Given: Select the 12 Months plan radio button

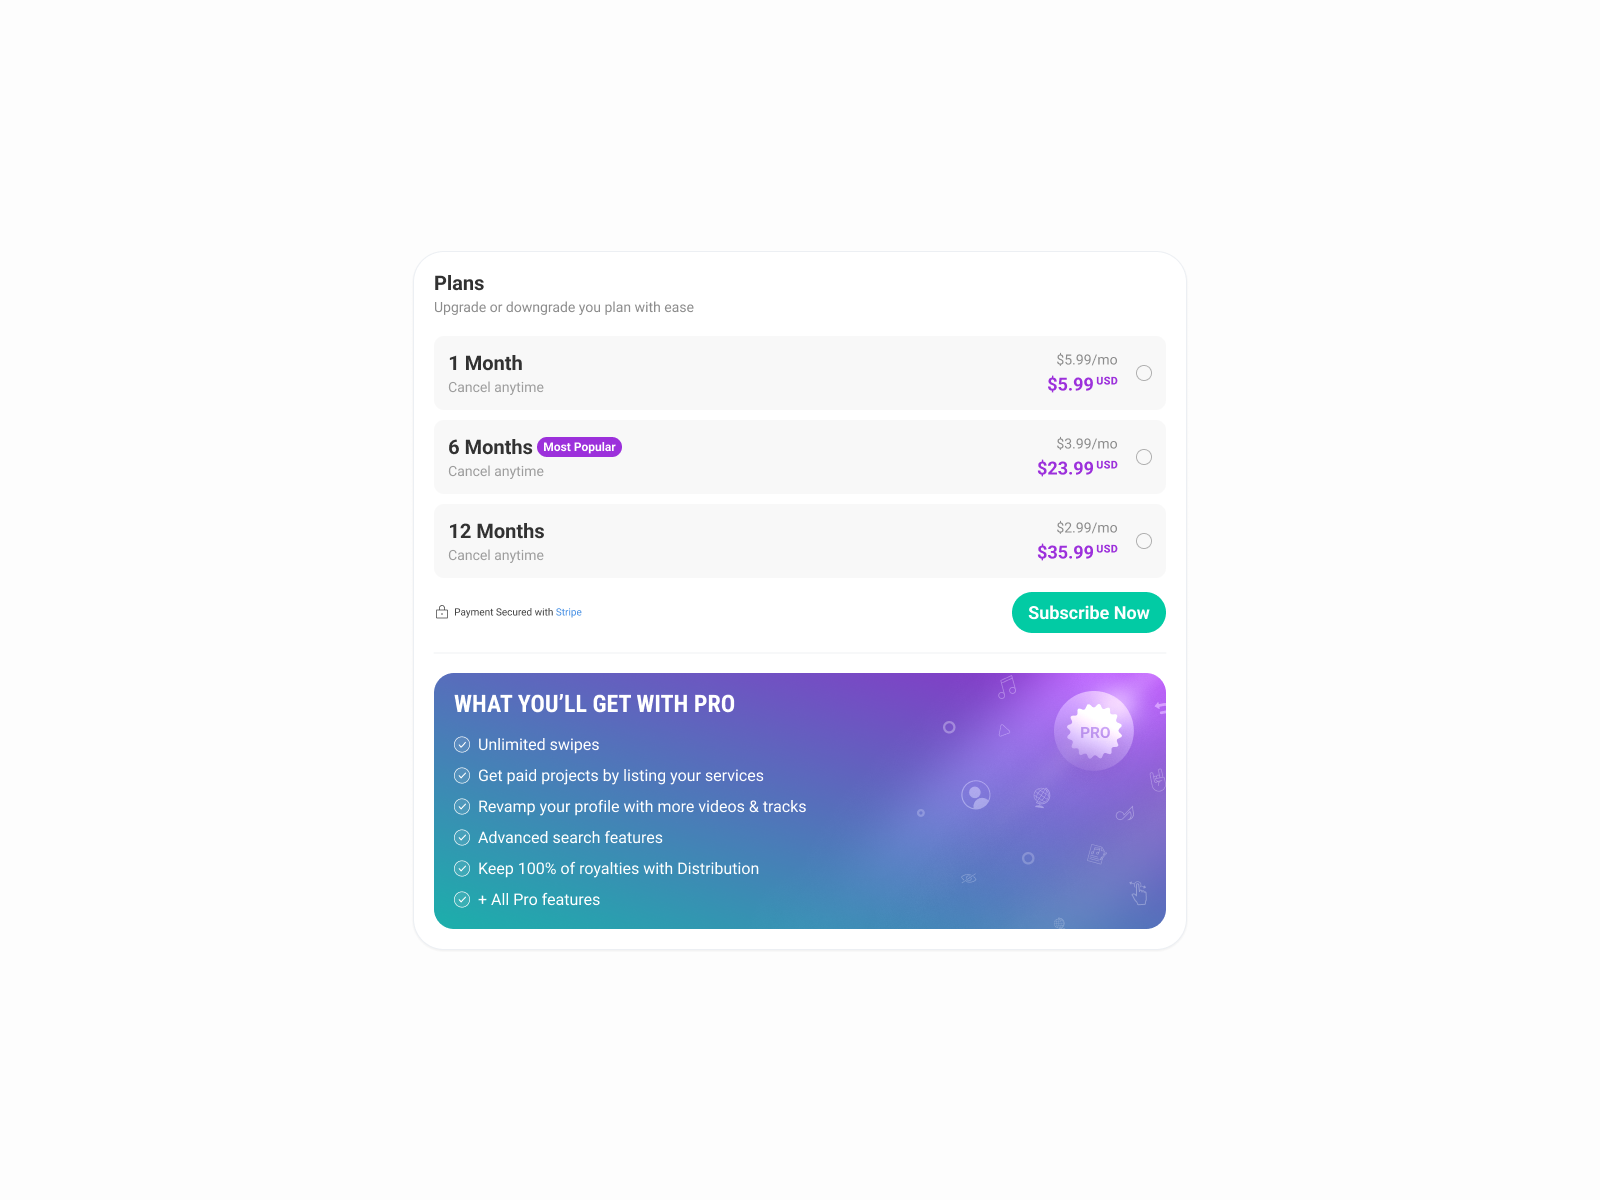Looking at the screenshot, I should tap(1144, 541).
